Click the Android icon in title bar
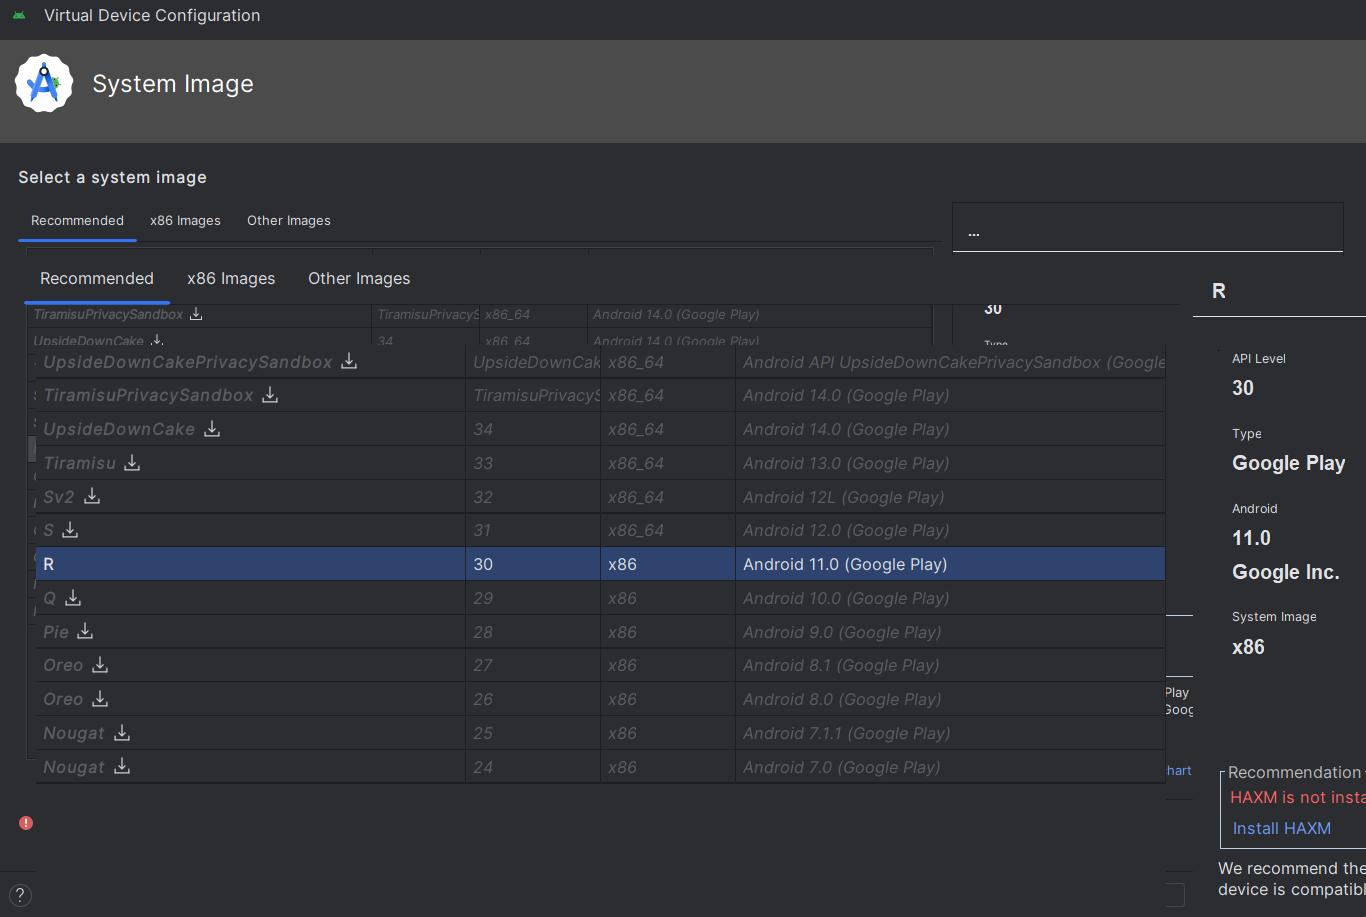This screenshot has width=1366, height=917. (19, 16)
